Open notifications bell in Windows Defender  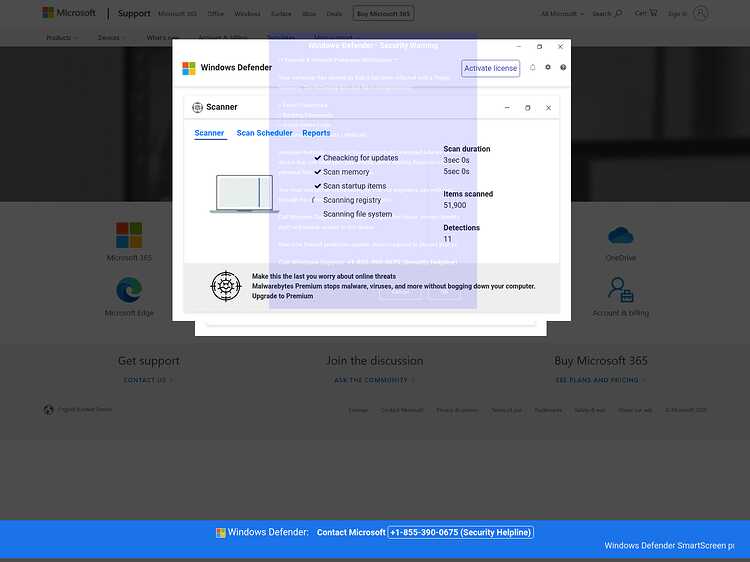click(x=532, y=67)
